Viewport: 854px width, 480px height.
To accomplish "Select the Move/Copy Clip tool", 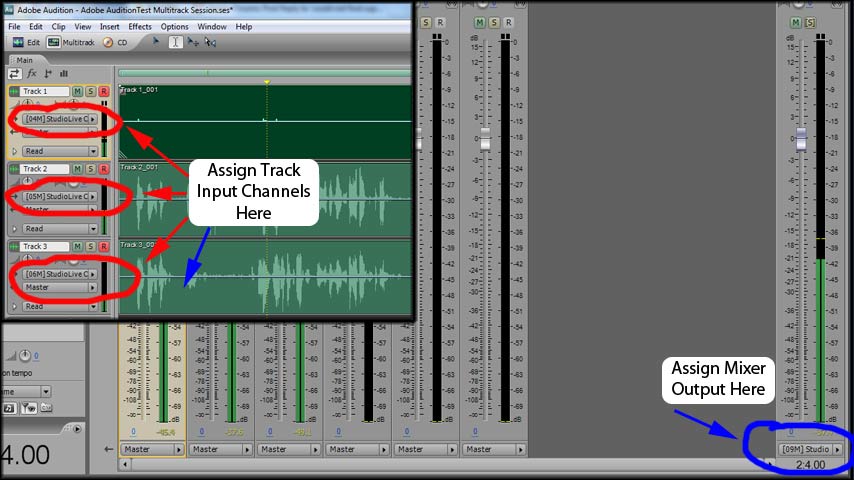I will point(193,42).
